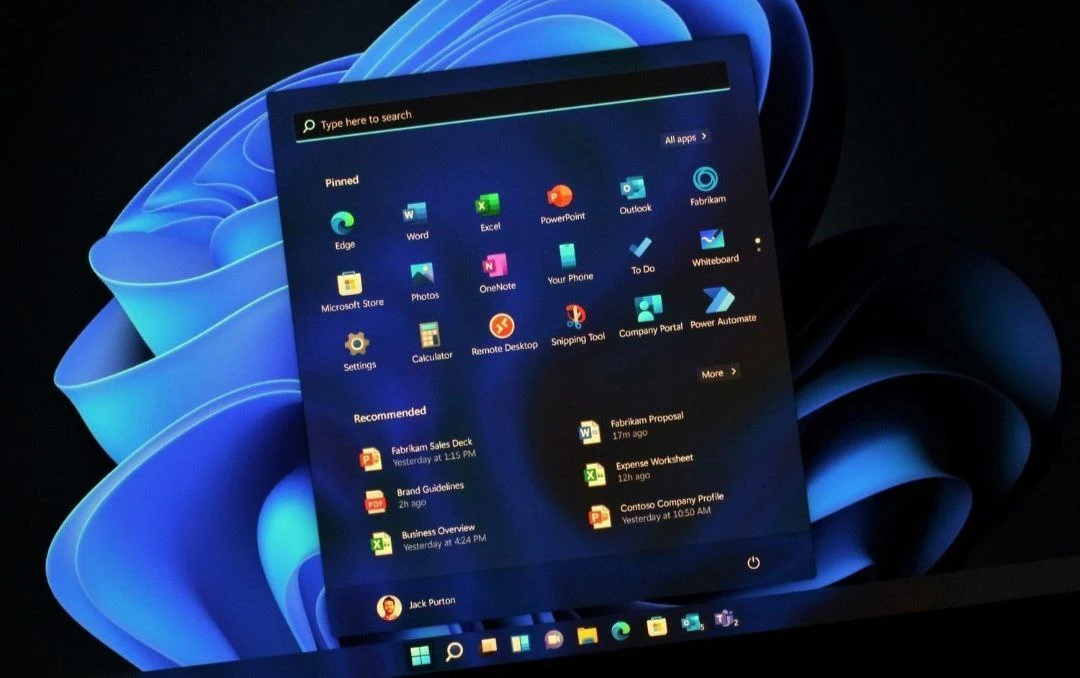The height and width of the screenshot is (678, 1080).
Task: Click the Jack Purton profile picture
Action: 389,608
